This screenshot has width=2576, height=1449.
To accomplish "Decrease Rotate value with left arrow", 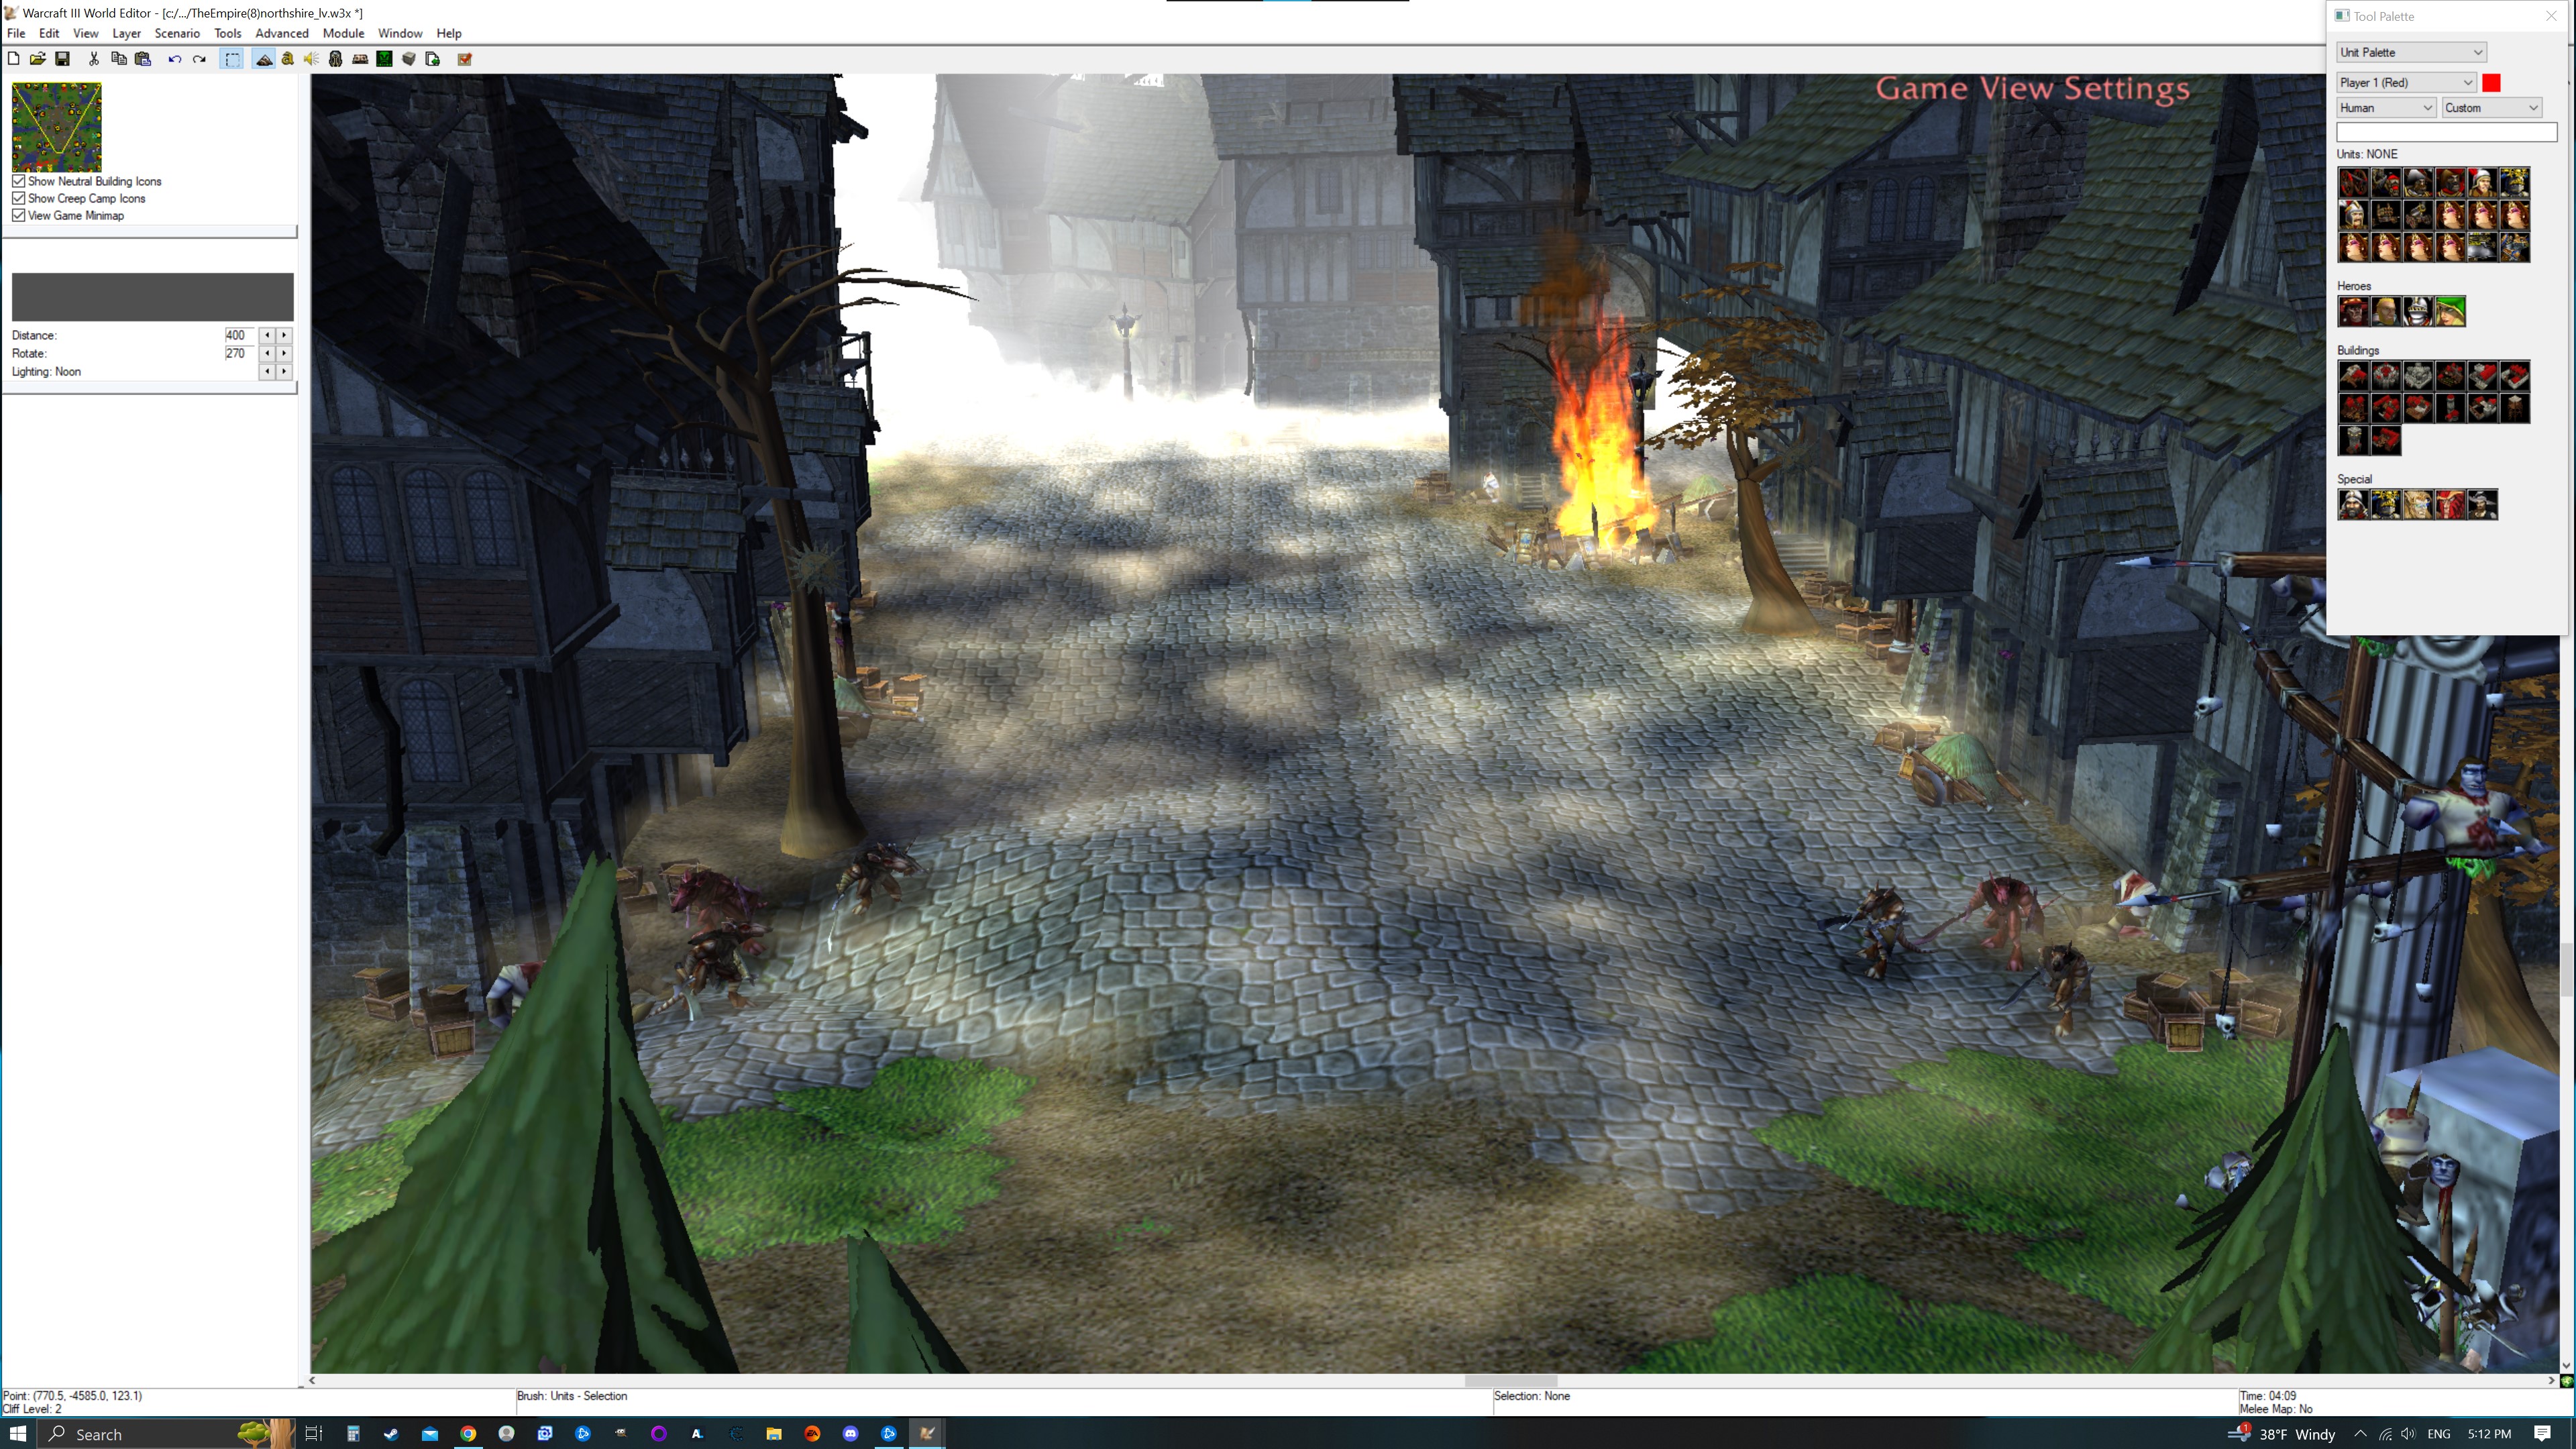I will [x=267, y=353].
